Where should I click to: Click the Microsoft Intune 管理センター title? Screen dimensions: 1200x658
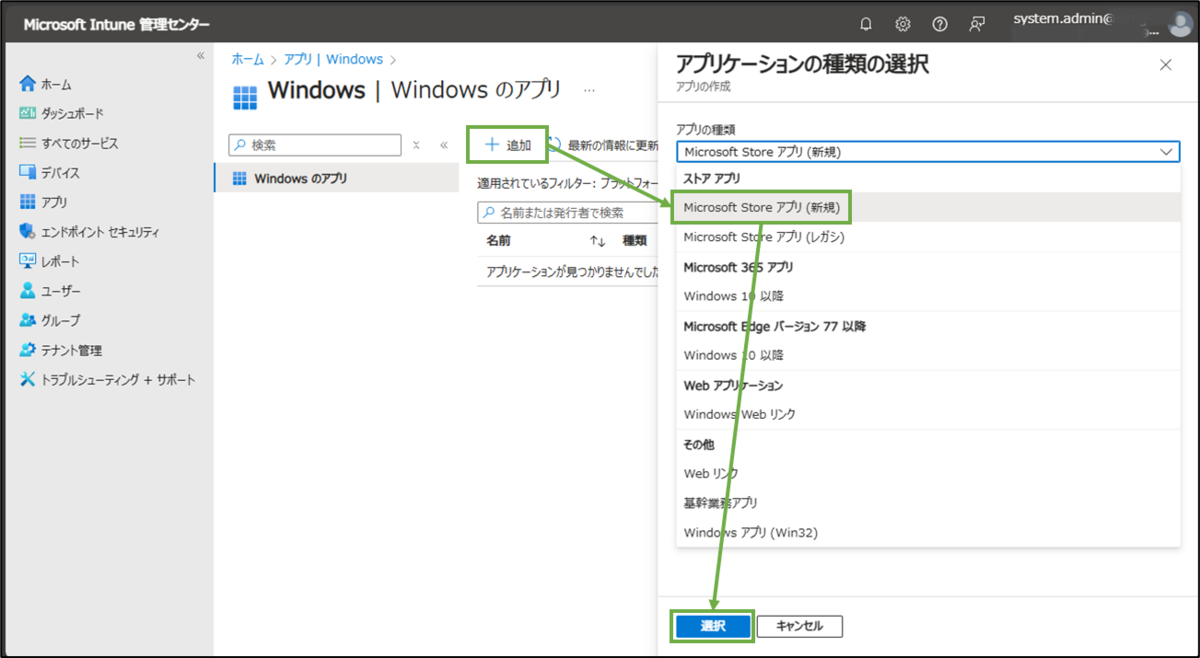point(116,25)
